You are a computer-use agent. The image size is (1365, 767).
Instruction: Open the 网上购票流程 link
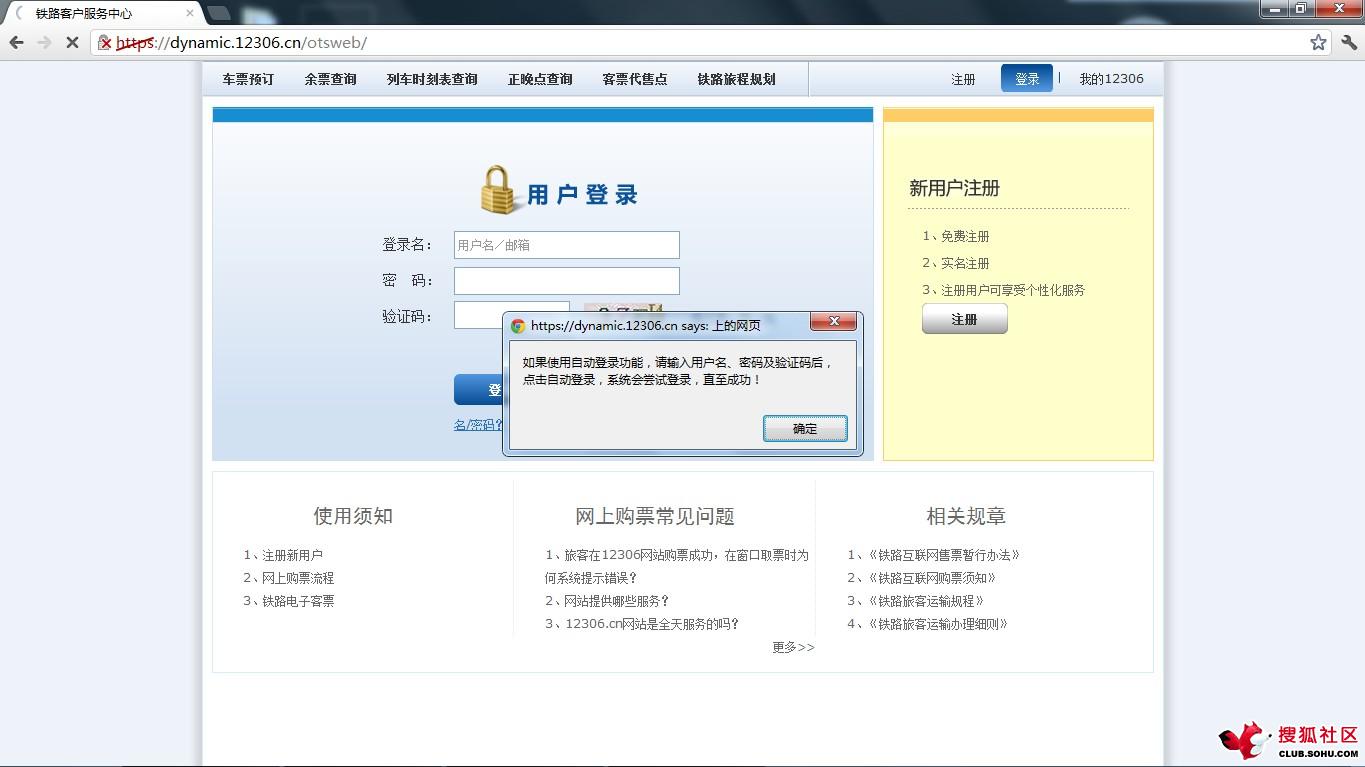(x=298, y=578)
